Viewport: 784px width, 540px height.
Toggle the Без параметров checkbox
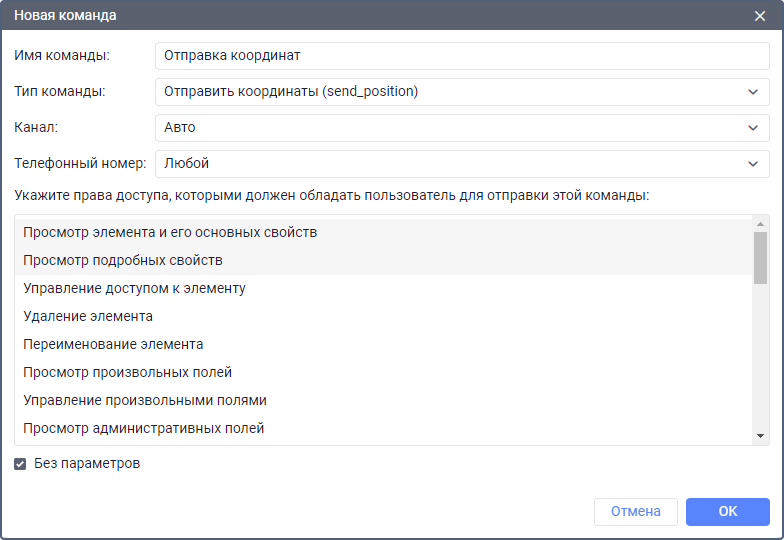click(20, 464)
